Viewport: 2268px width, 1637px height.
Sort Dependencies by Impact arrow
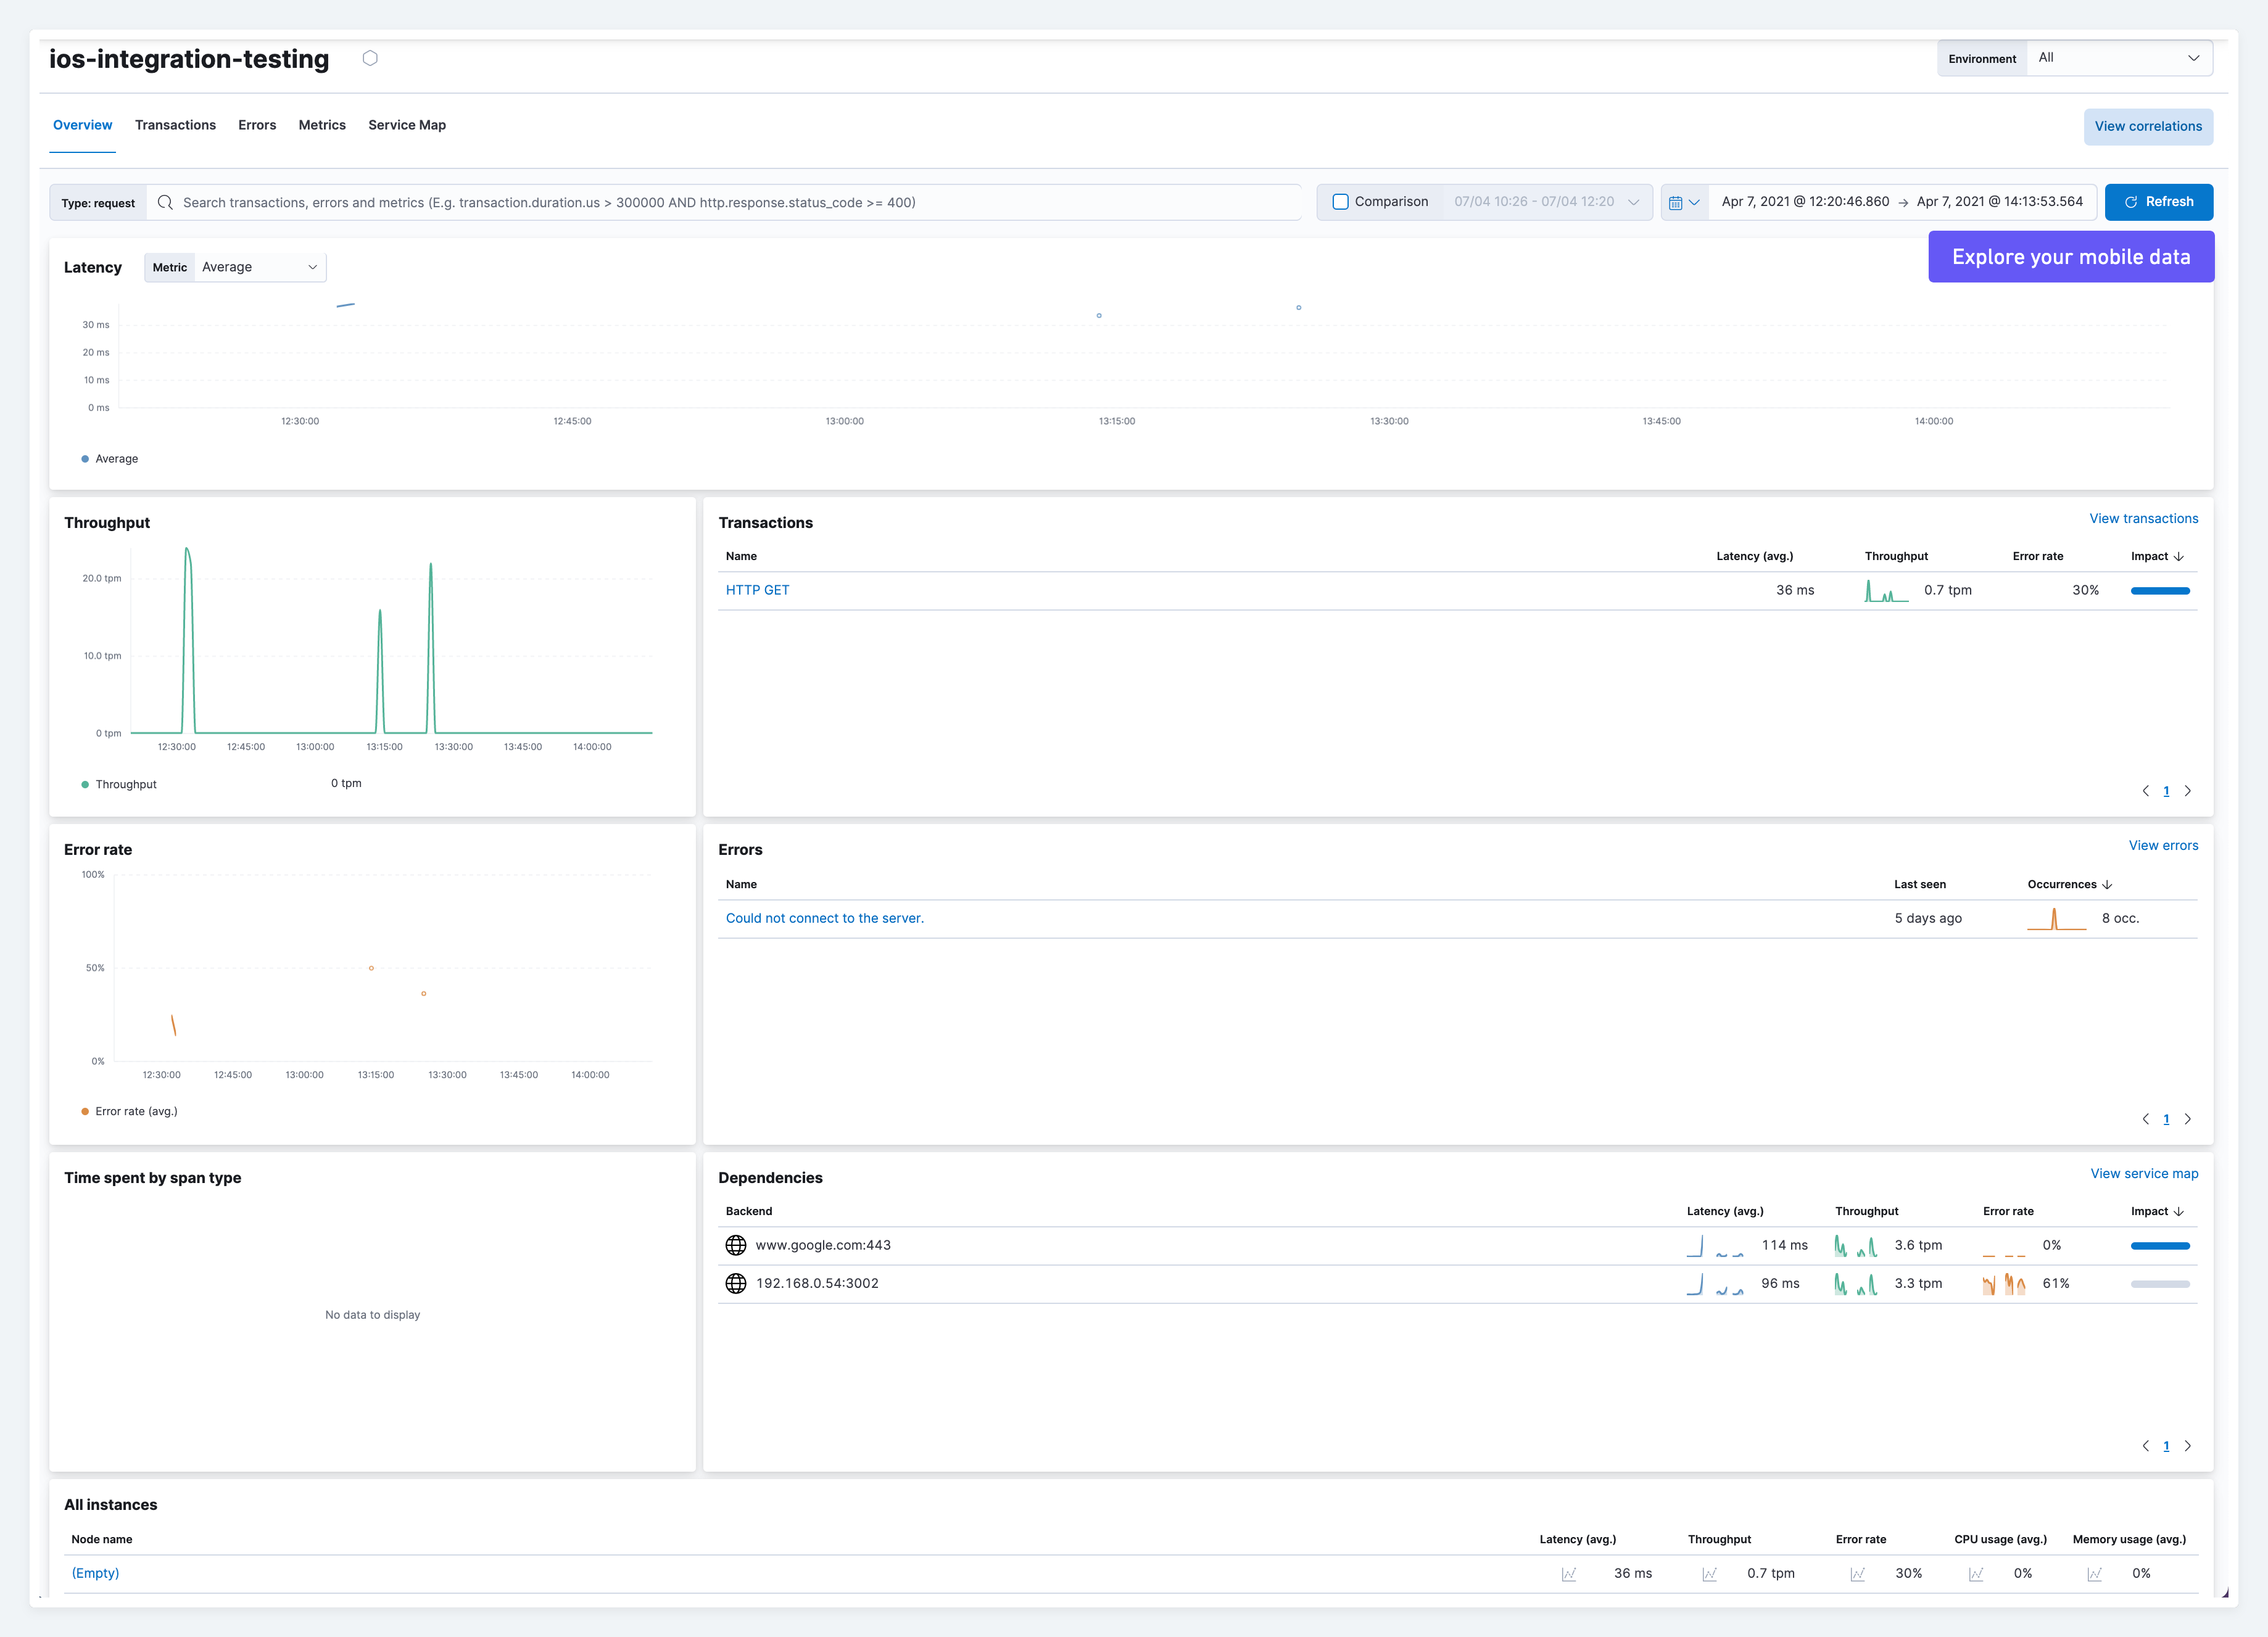point(2179,1211)
